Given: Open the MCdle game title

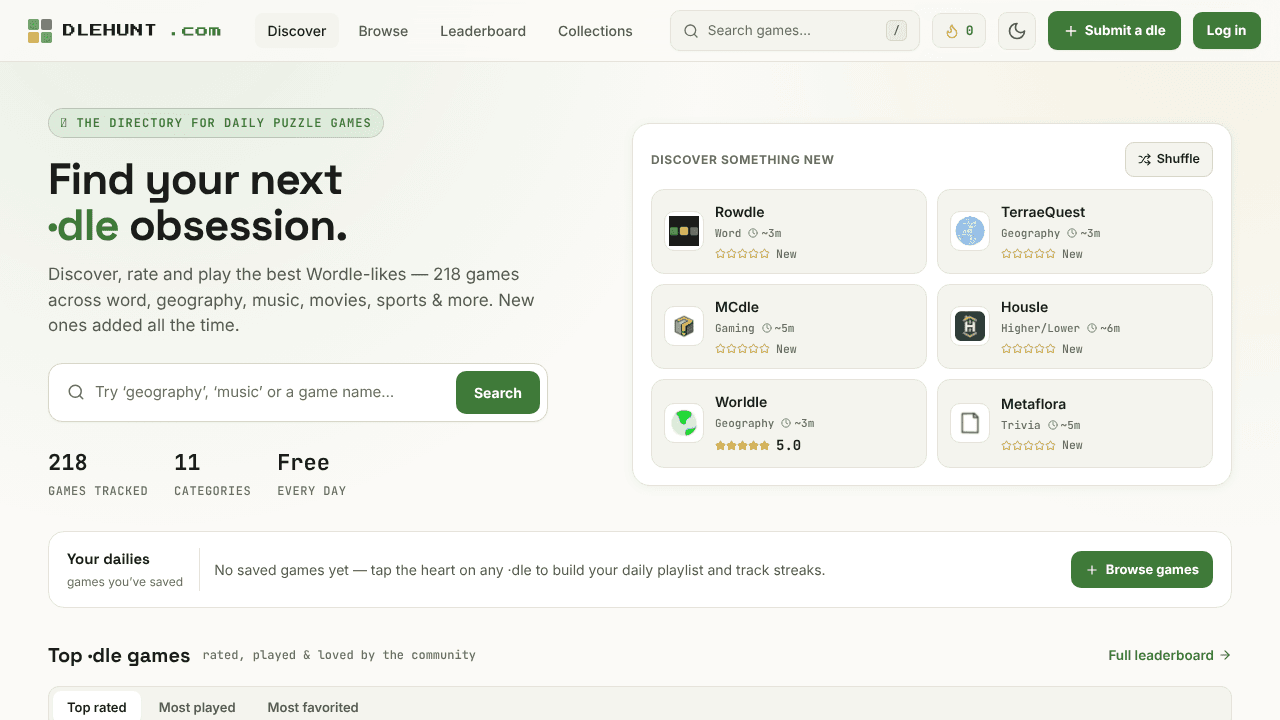Looking at the screenshot, I should click(x=737, y=307).
